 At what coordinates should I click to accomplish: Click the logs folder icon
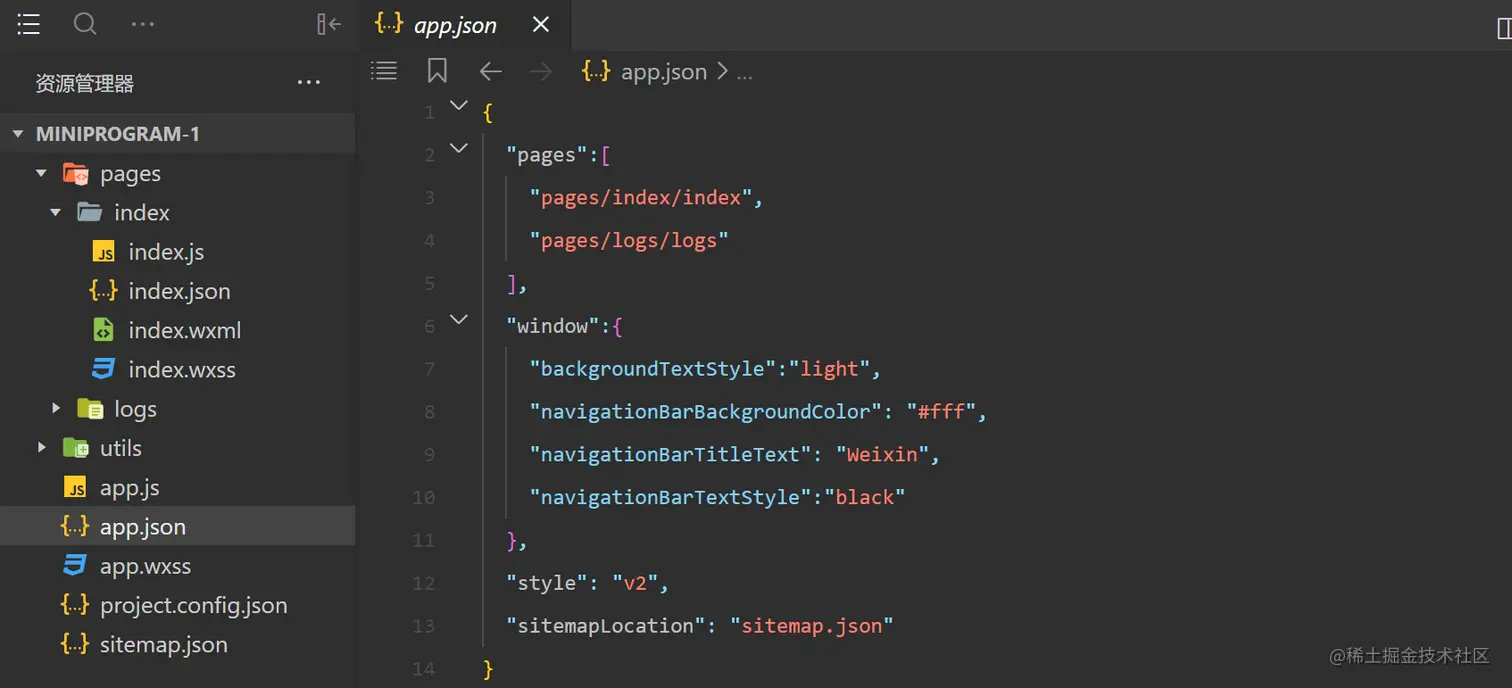(90, 409)
